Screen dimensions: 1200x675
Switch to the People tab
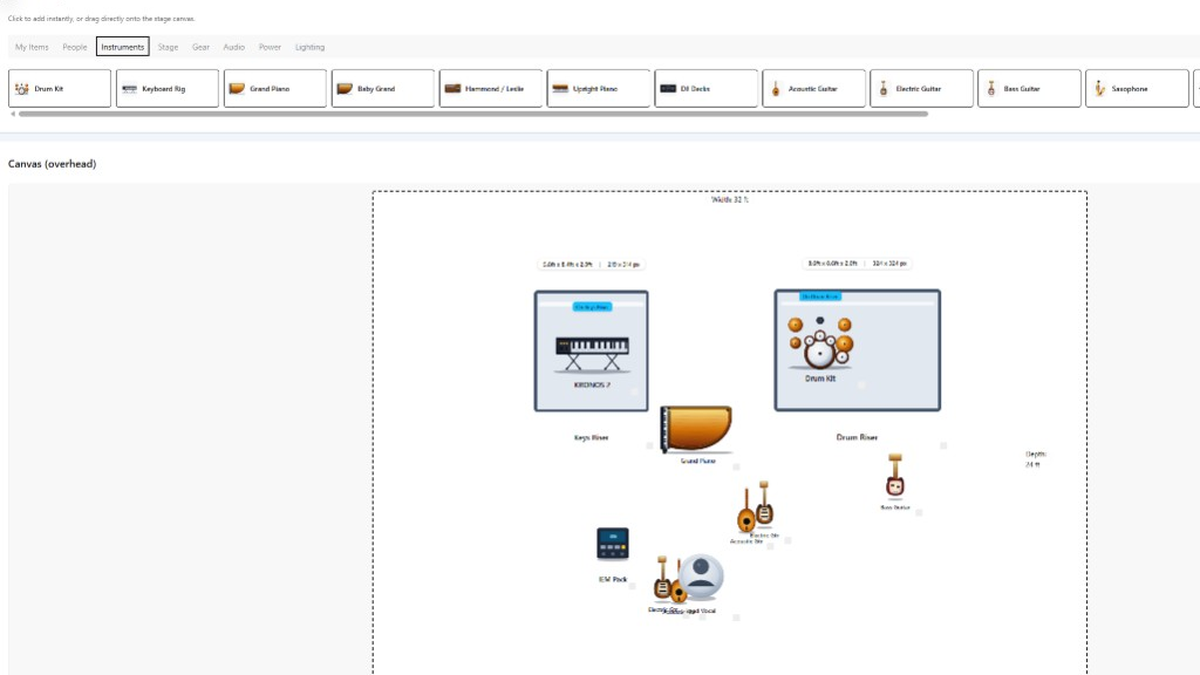click(75, 47)
